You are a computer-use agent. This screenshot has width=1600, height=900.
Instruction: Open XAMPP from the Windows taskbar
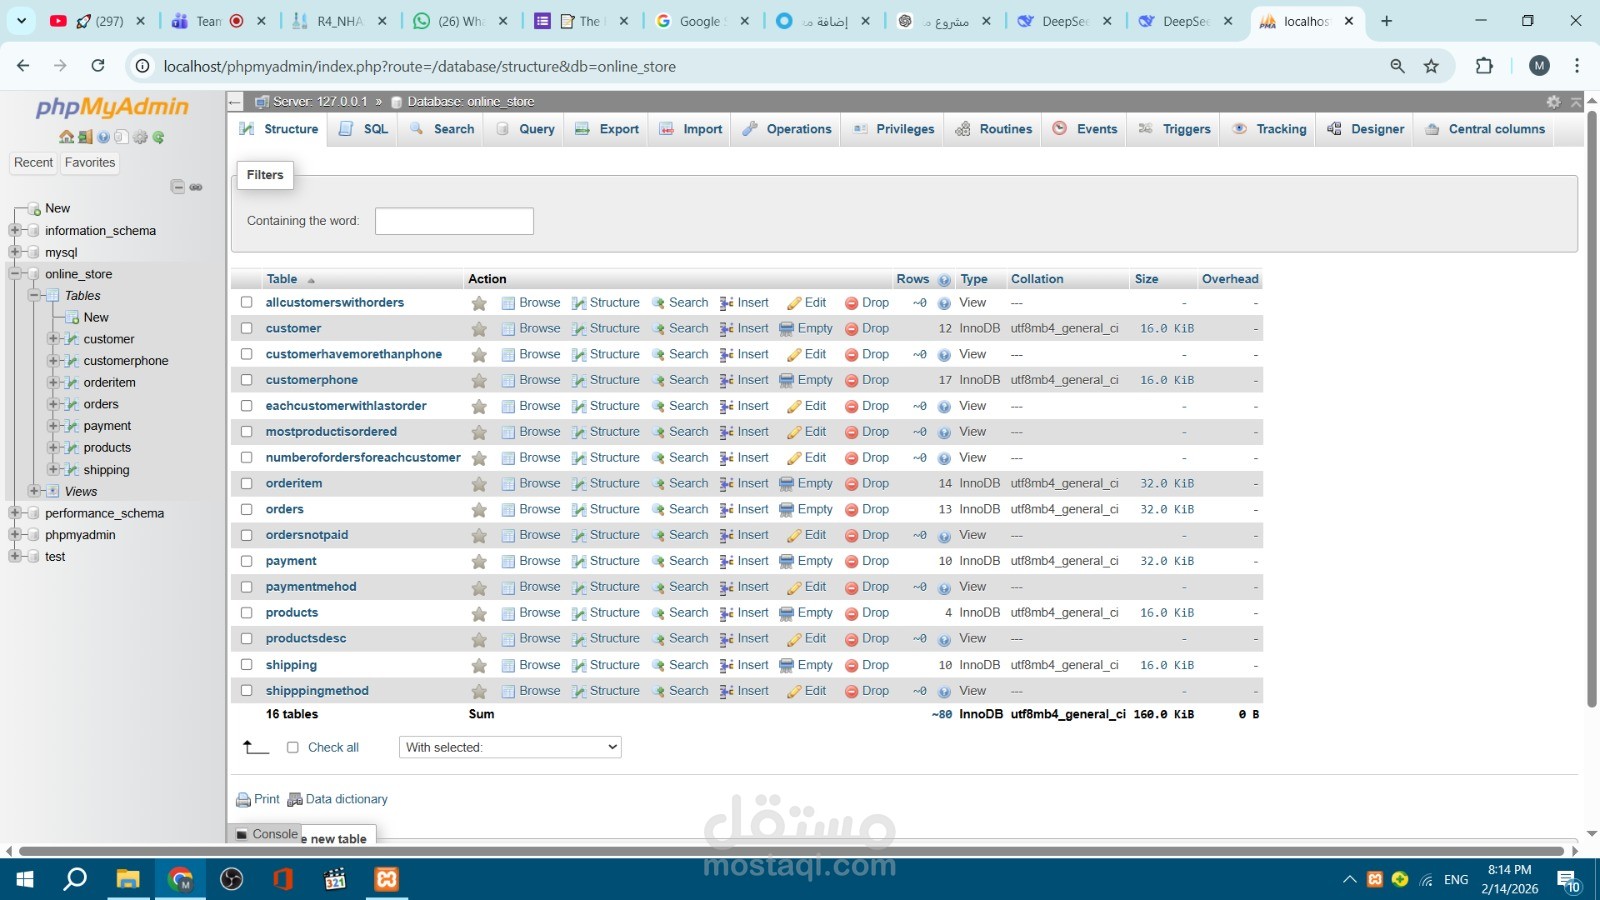(386, 879)
